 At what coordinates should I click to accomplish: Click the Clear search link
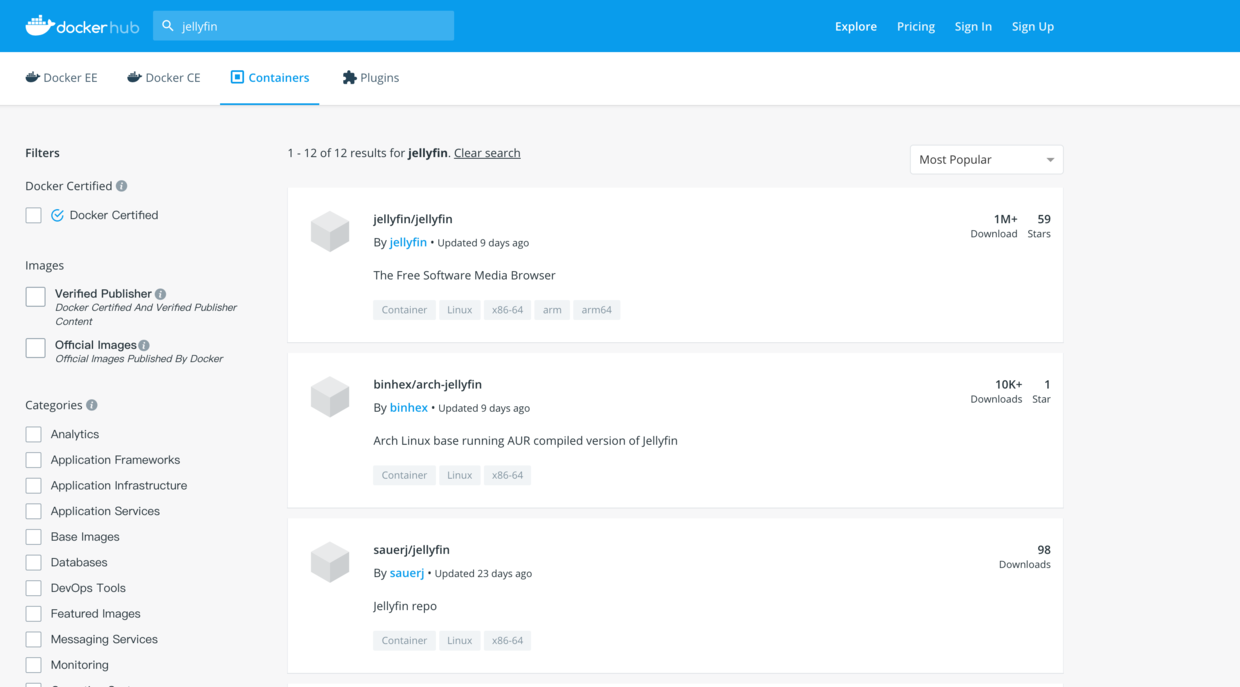point(487,153)
